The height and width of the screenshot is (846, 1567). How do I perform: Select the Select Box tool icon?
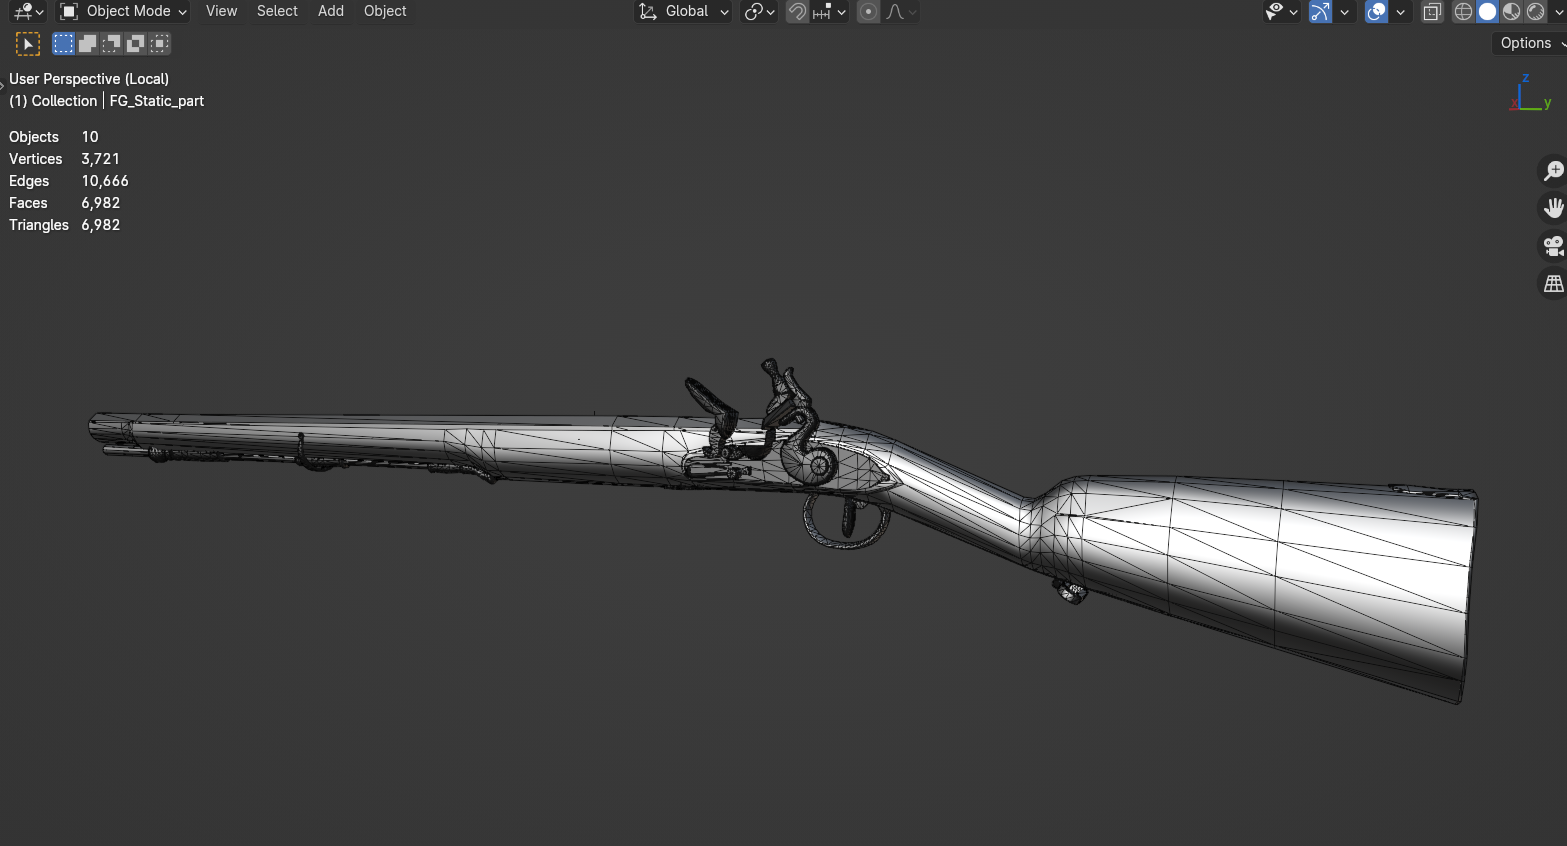click(x=28, y=44)
